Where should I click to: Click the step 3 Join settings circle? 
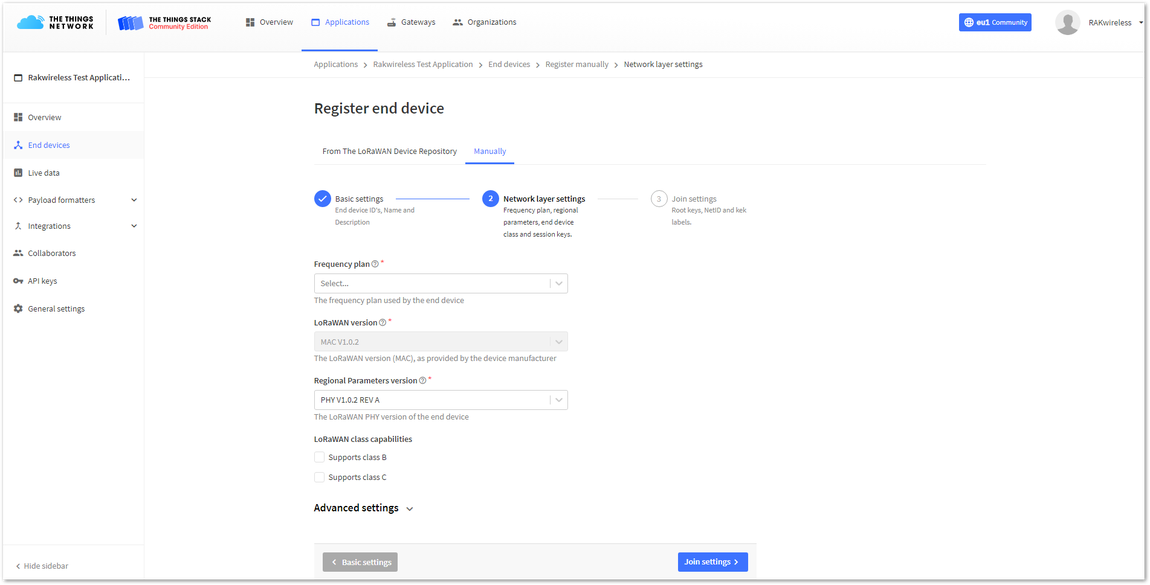pos(659,199)
